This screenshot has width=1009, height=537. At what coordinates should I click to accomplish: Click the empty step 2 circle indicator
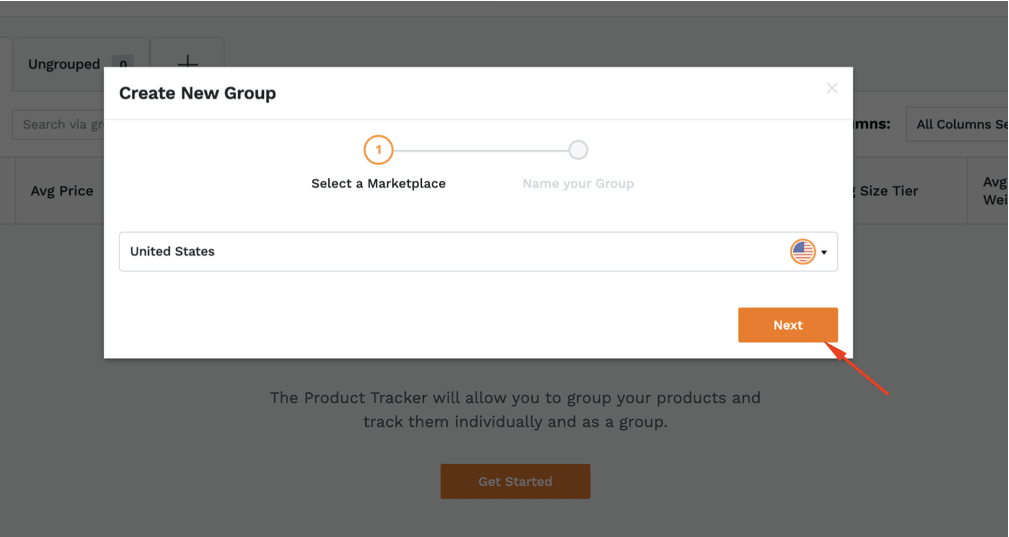click(578, 150)
